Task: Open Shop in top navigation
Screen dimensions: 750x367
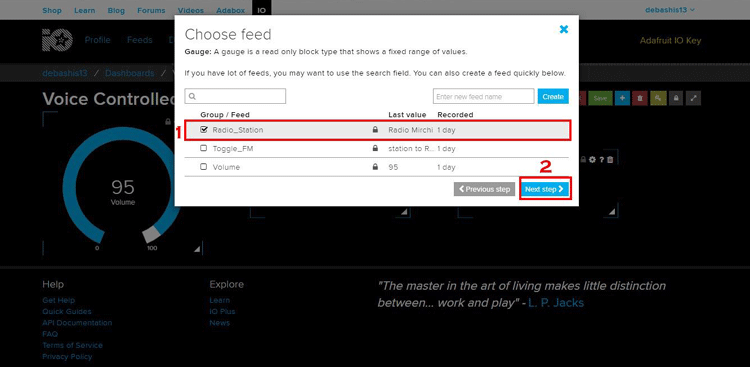Action: (52, 10)
